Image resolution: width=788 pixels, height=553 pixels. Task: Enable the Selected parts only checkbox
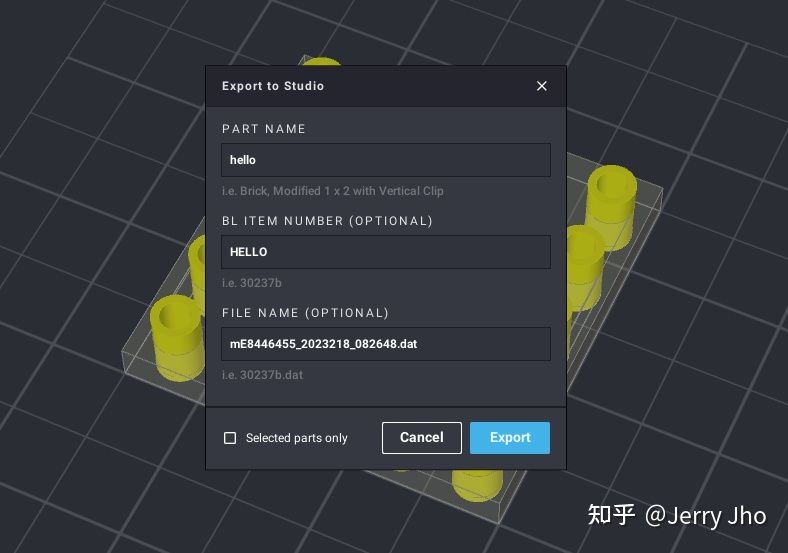click(230, 438)
